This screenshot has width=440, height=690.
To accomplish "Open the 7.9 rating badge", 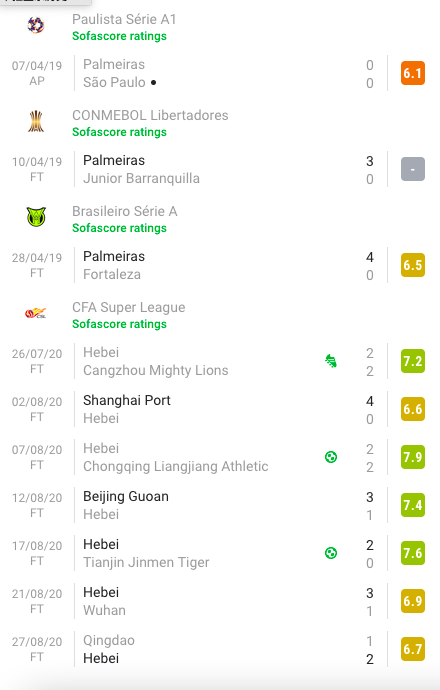I will [413, 457].
